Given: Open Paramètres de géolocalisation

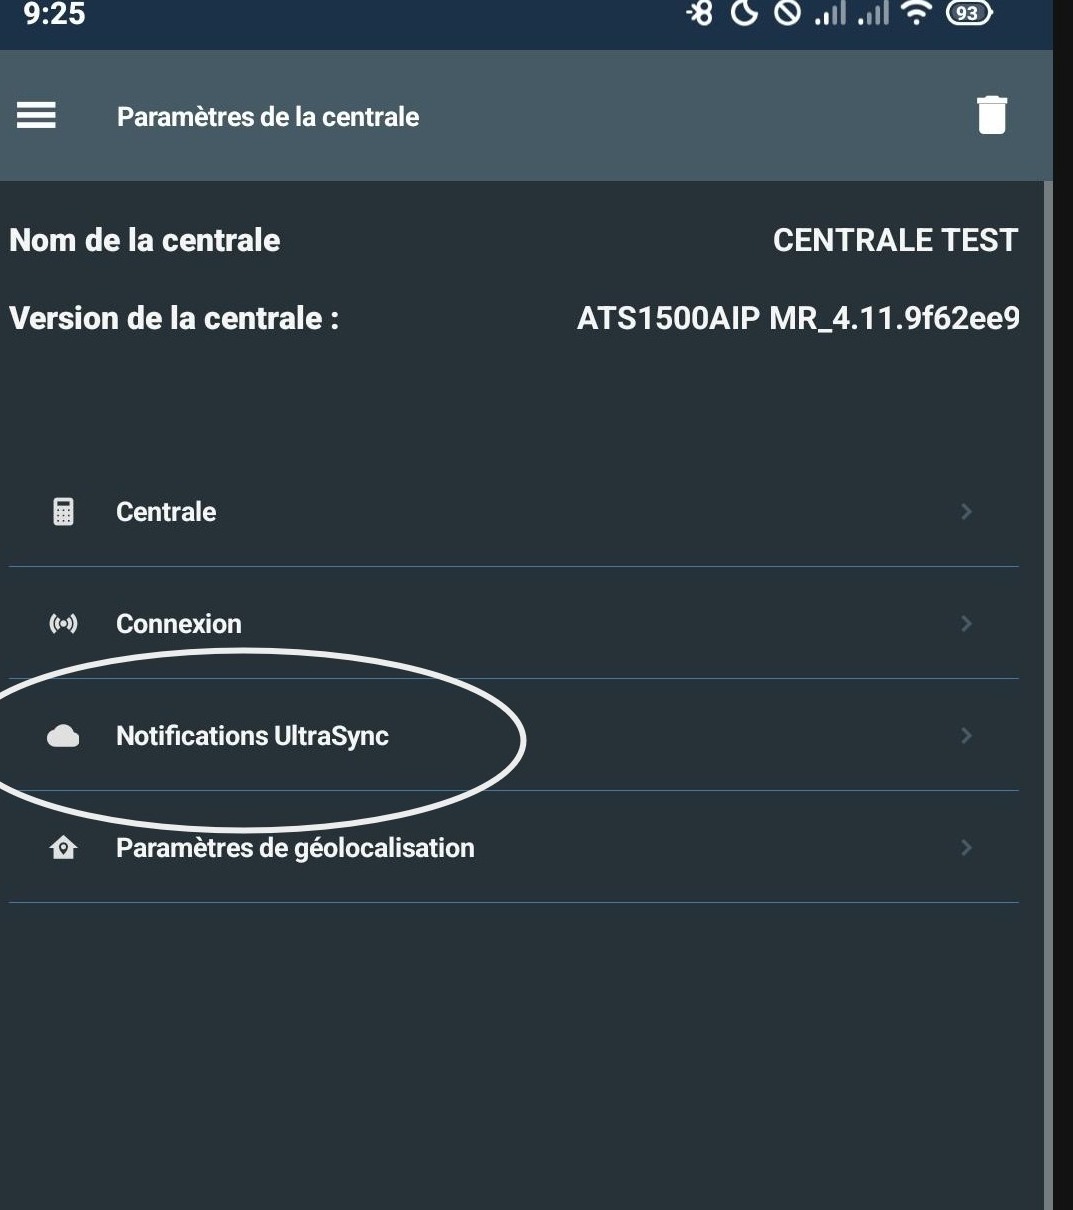Looking at the screenshot, I should click(x=295, y=848).
